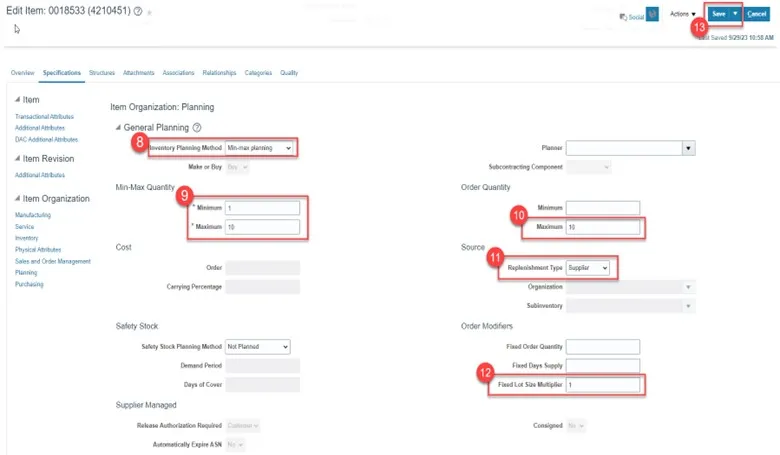
Task: Click the Save button
Action: point(719,14)
